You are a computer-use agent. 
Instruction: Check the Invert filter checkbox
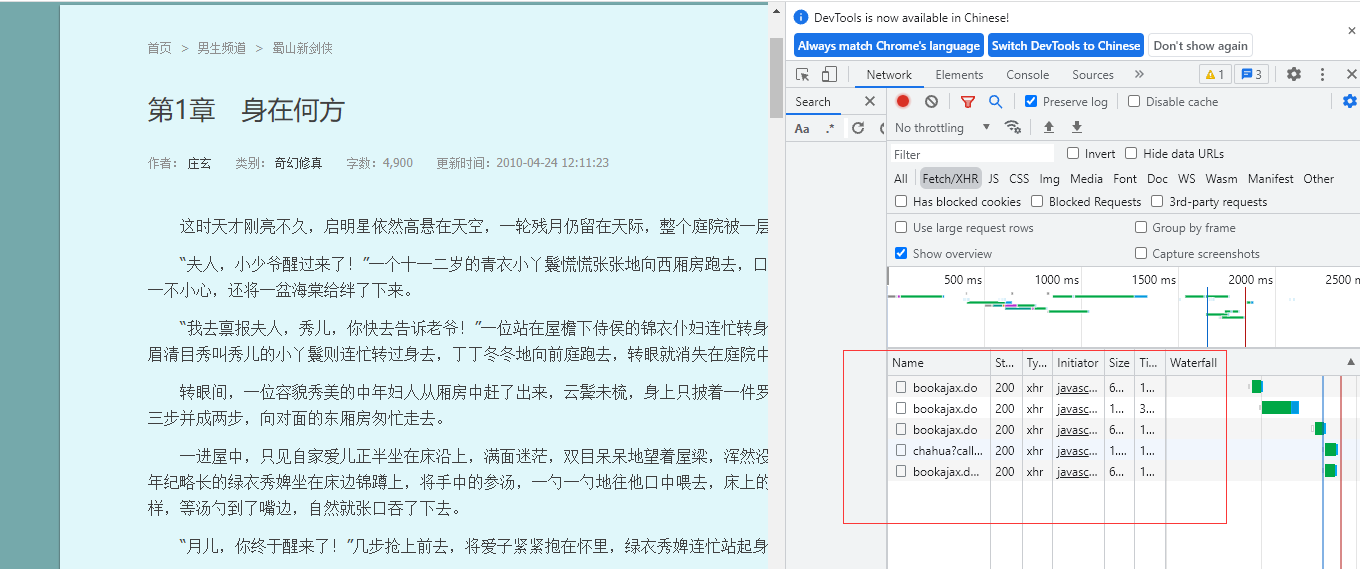[x=1073, y=153]
